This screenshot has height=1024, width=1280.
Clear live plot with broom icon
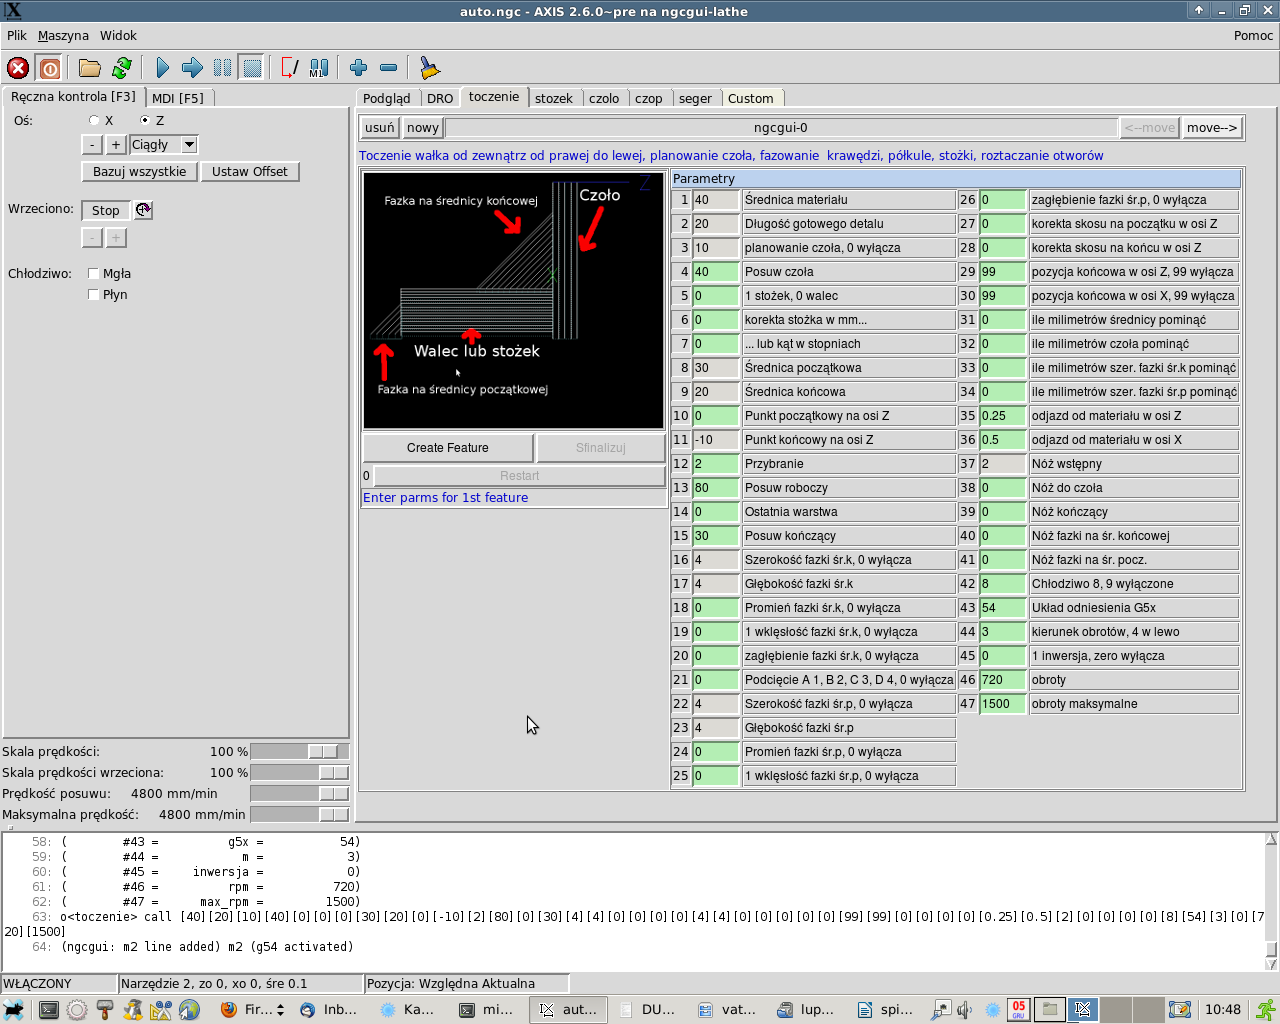tap(429, 68)
